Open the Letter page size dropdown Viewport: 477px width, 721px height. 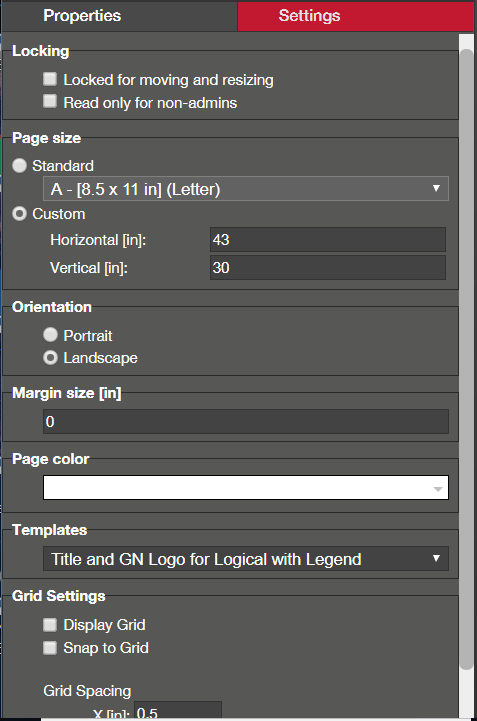(246, 189)
